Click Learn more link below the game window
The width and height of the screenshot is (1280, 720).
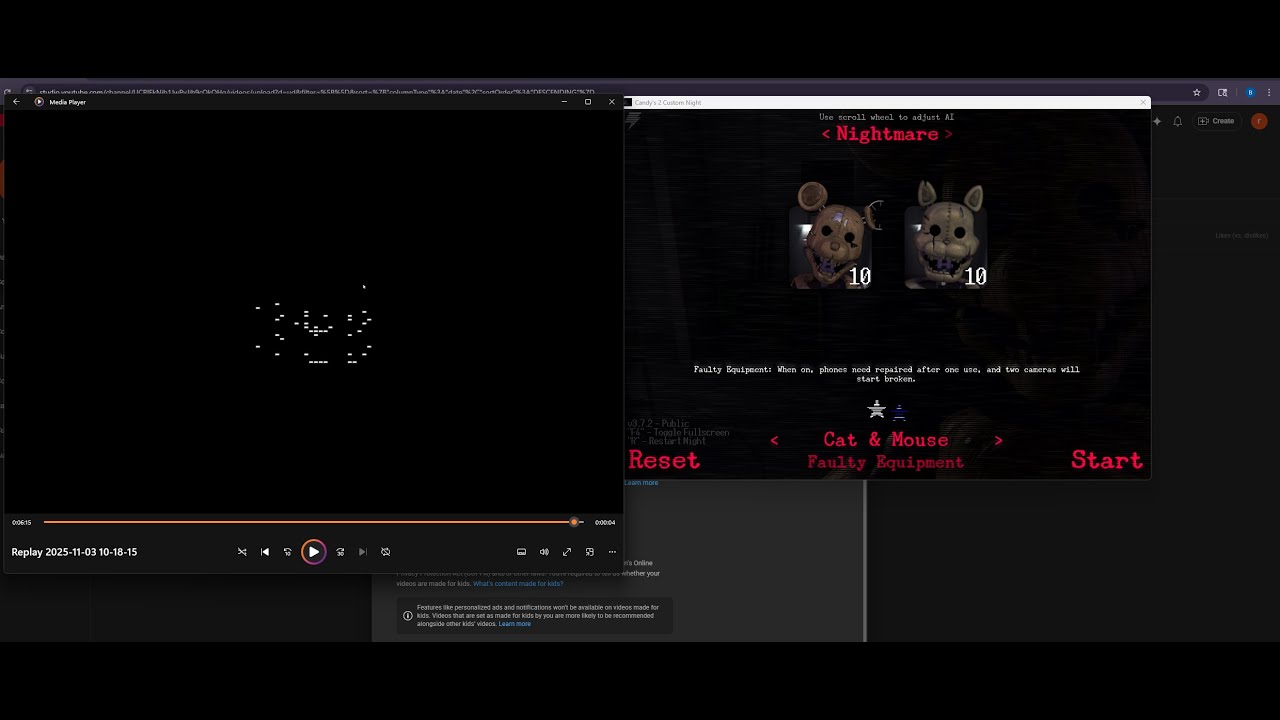click(x=641, y=483)
